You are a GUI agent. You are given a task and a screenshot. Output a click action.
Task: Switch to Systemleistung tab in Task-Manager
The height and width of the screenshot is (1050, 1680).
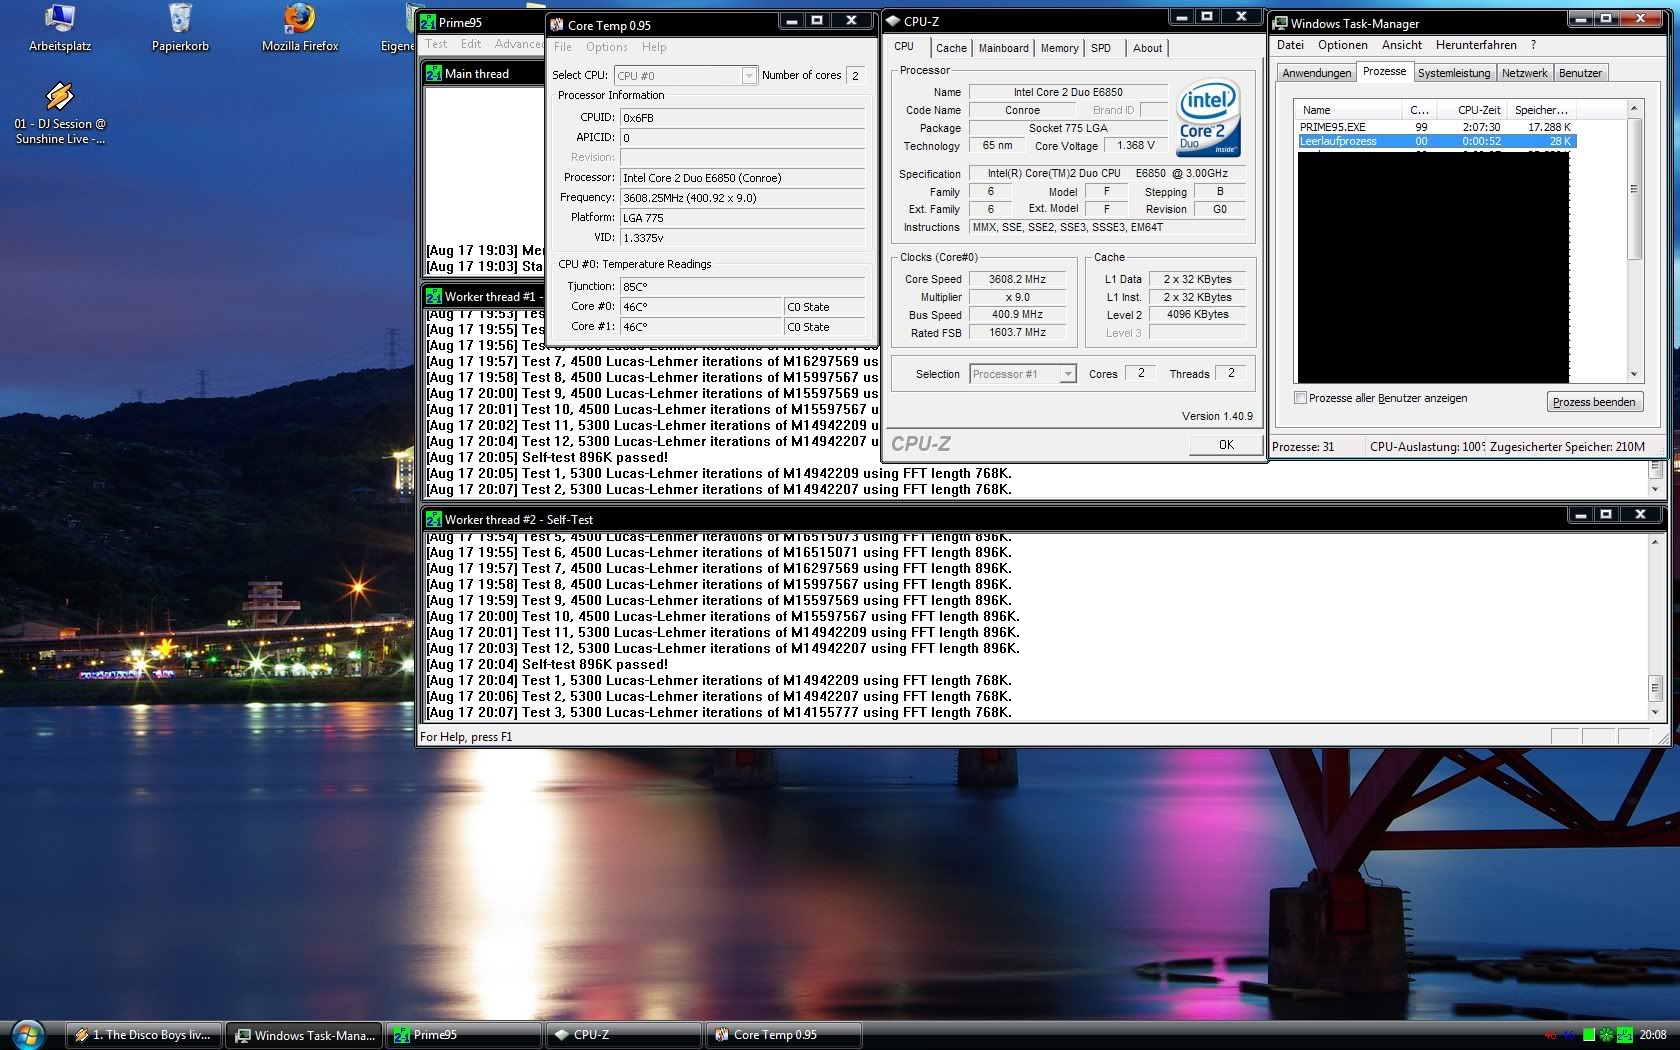tap(1453, 73)
